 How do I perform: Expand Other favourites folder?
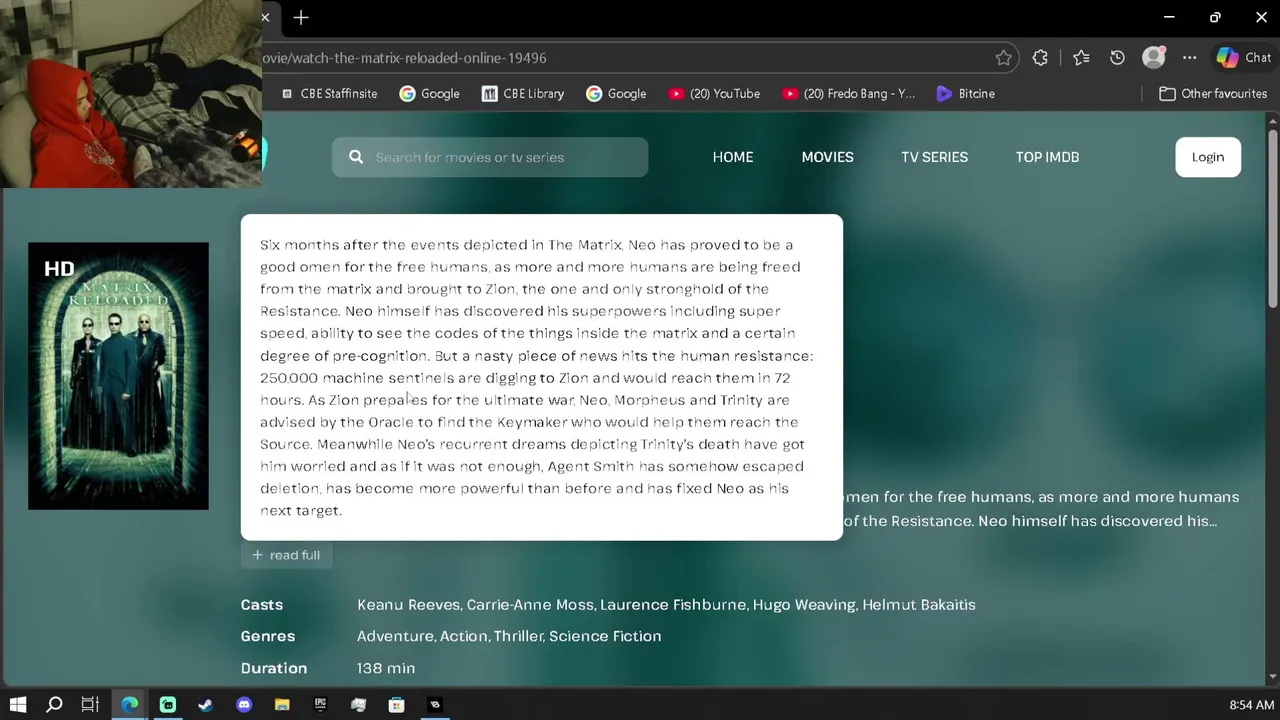[1212, 93]
